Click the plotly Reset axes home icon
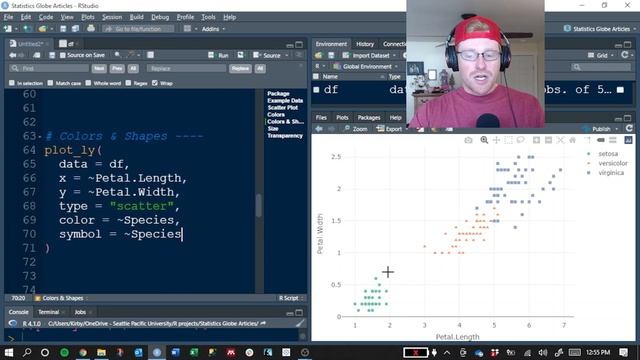Viewport: 640px width, 360px height. (573, 140)
